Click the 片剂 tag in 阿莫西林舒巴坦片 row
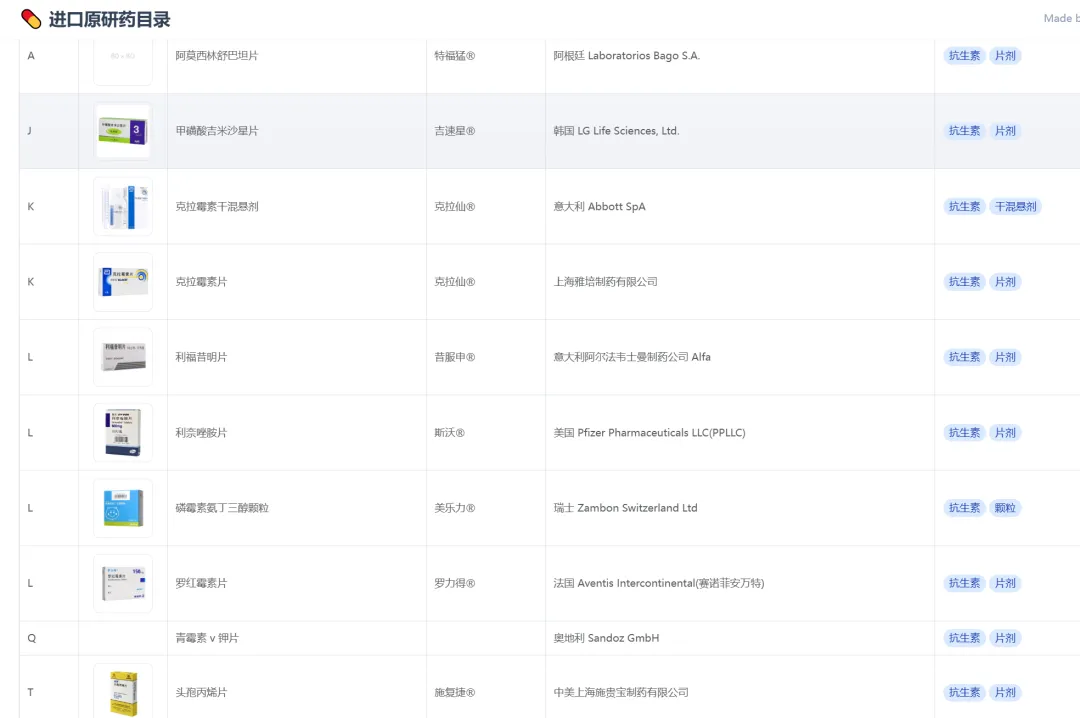The image size is (1080, 718). 1005,56
